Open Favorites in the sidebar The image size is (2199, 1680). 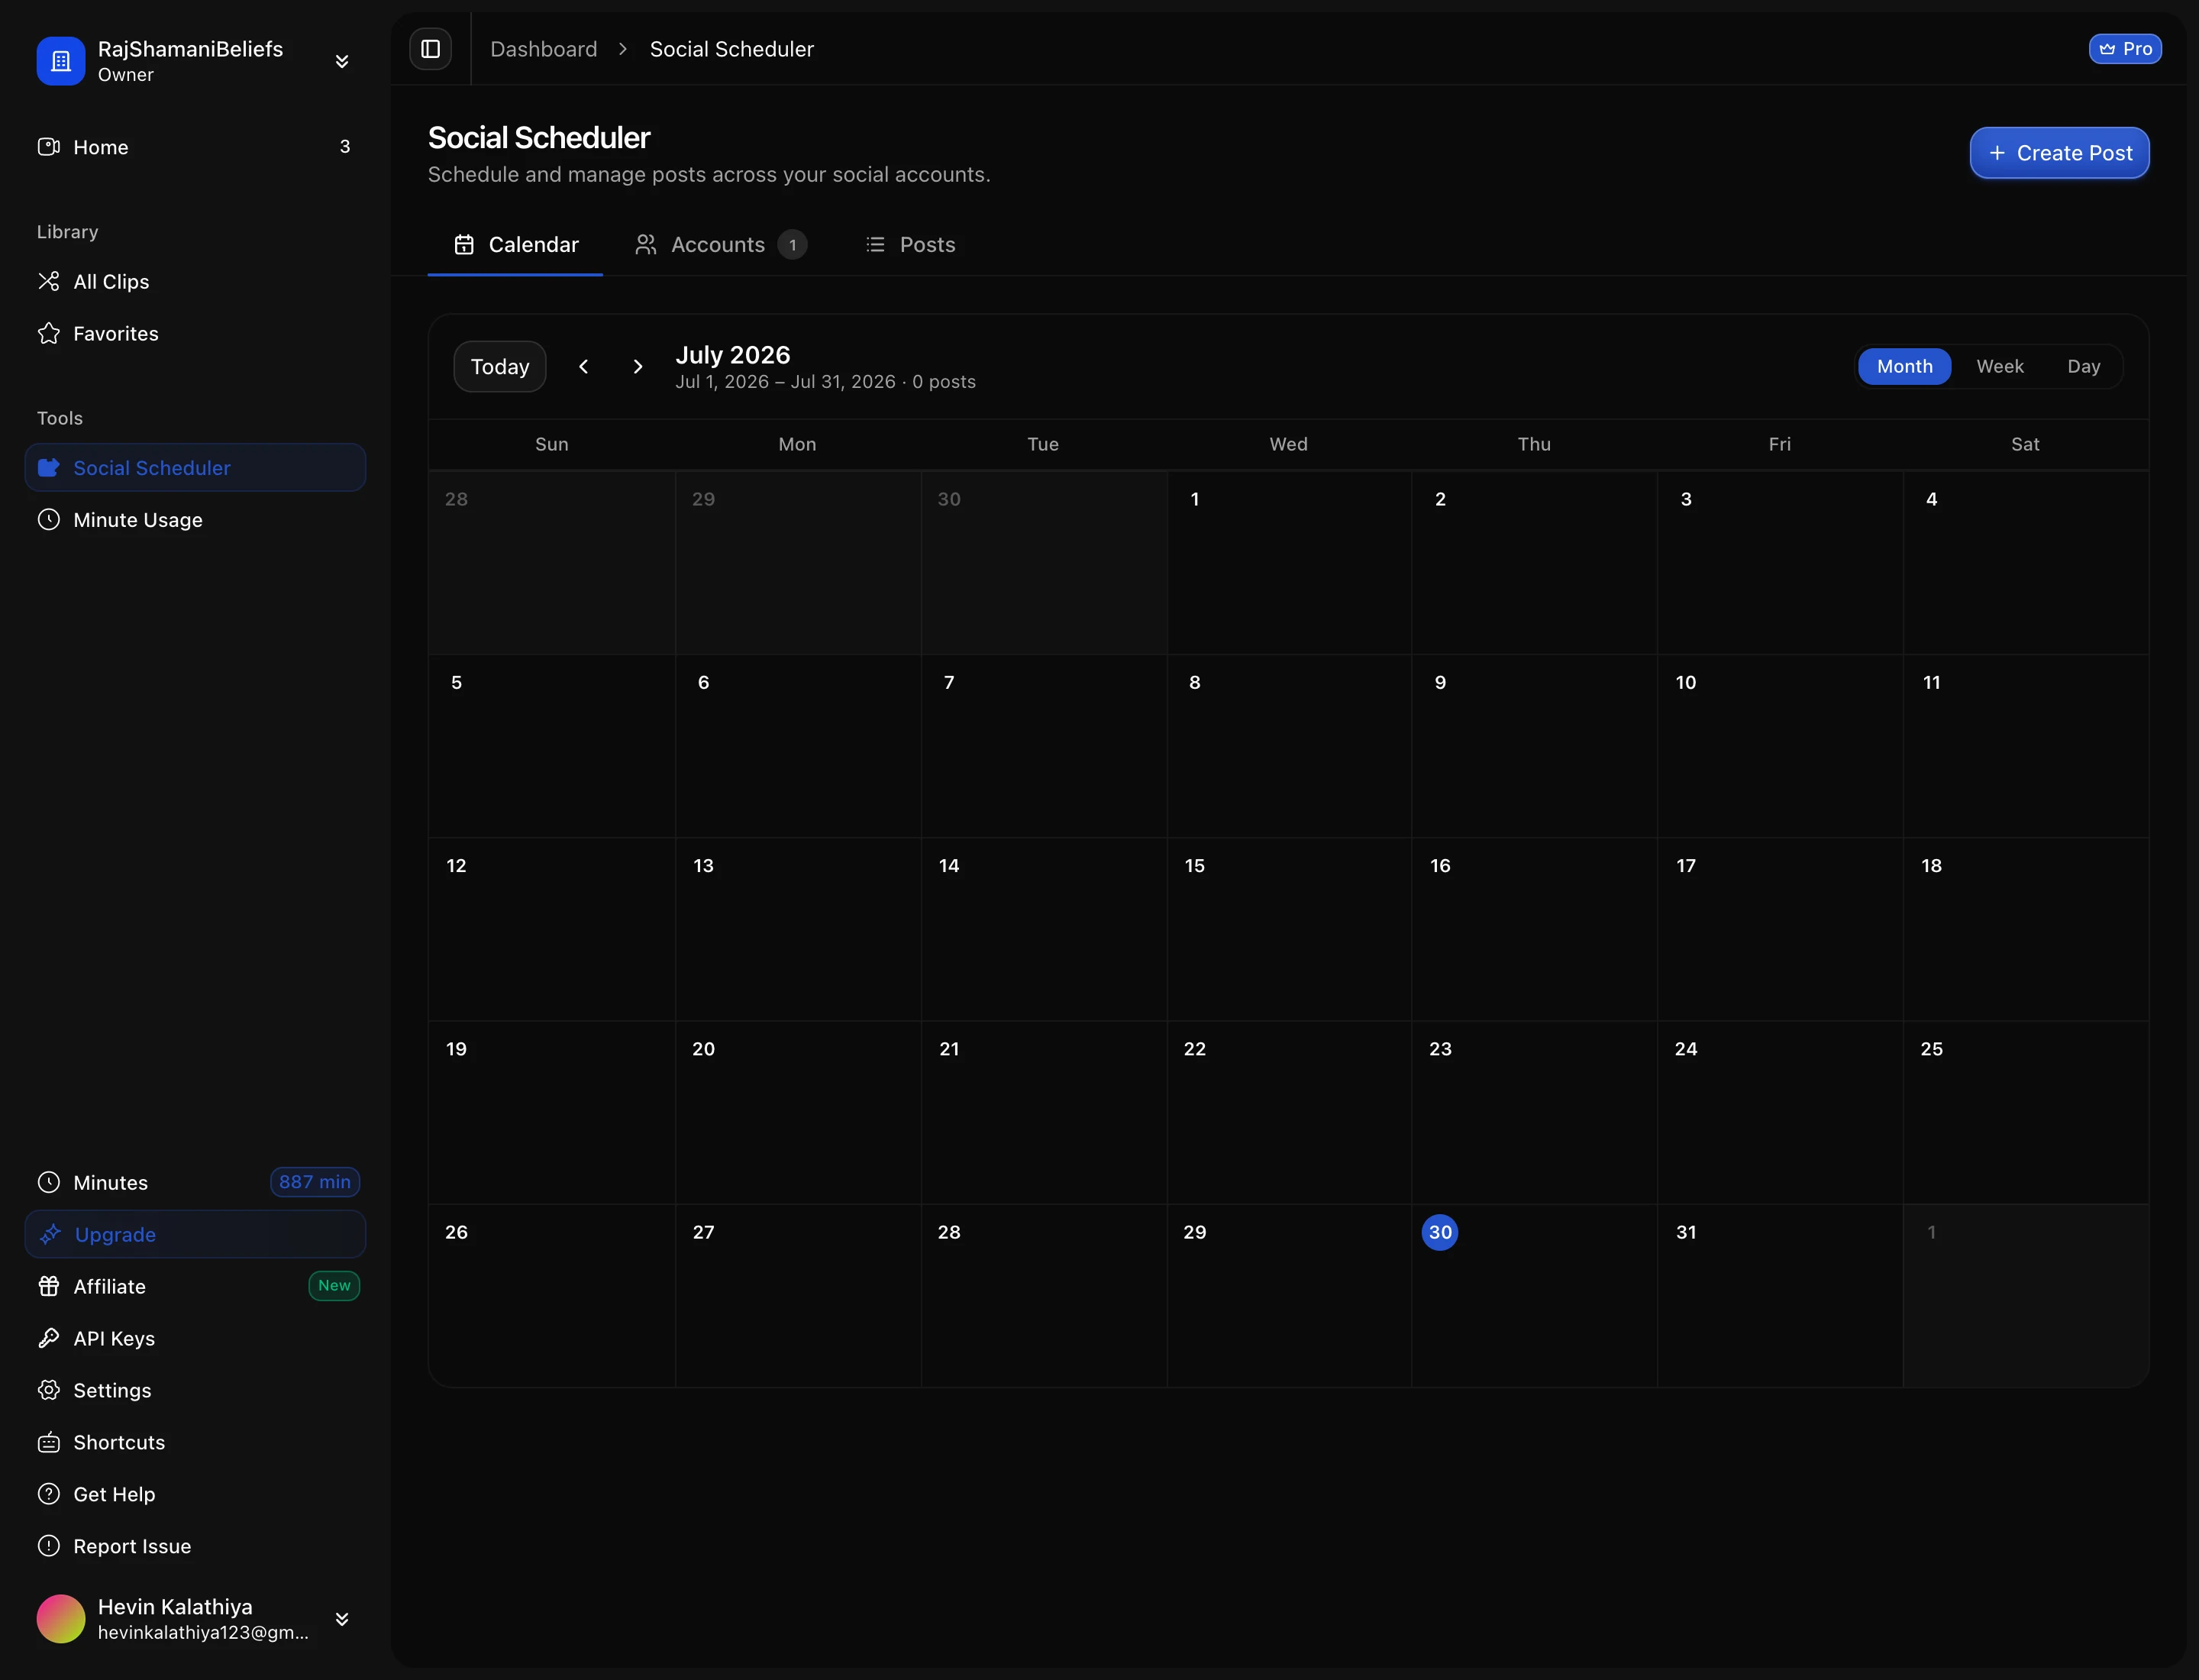pyautogui.click(x=195, y=334)
